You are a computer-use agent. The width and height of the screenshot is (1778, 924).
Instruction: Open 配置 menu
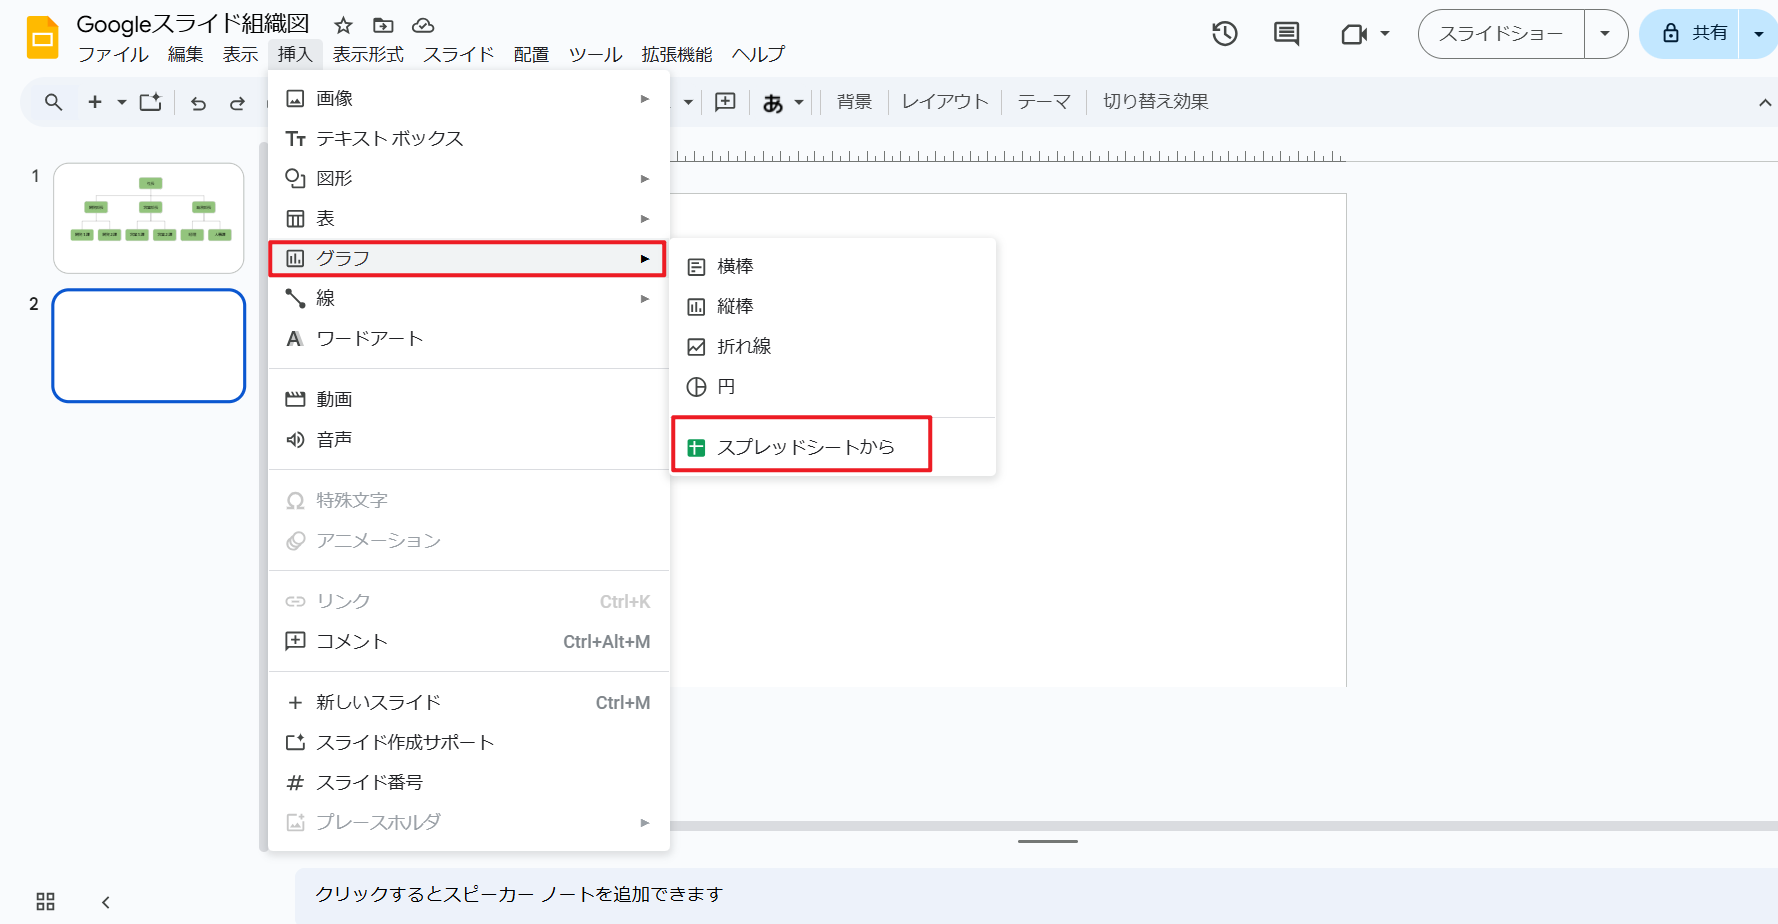click(531, 54)
